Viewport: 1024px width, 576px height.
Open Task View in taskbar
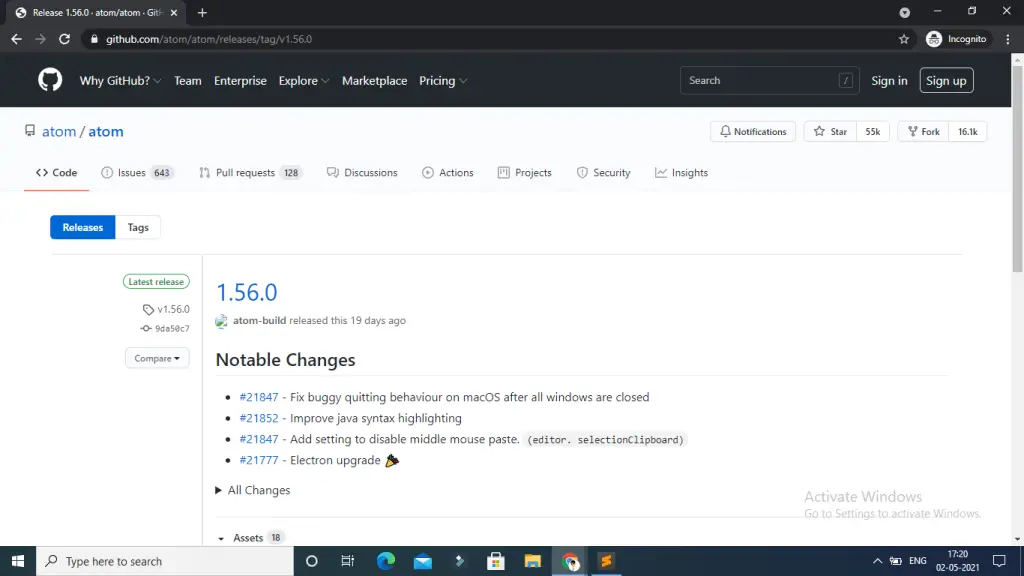coord(347,561)
